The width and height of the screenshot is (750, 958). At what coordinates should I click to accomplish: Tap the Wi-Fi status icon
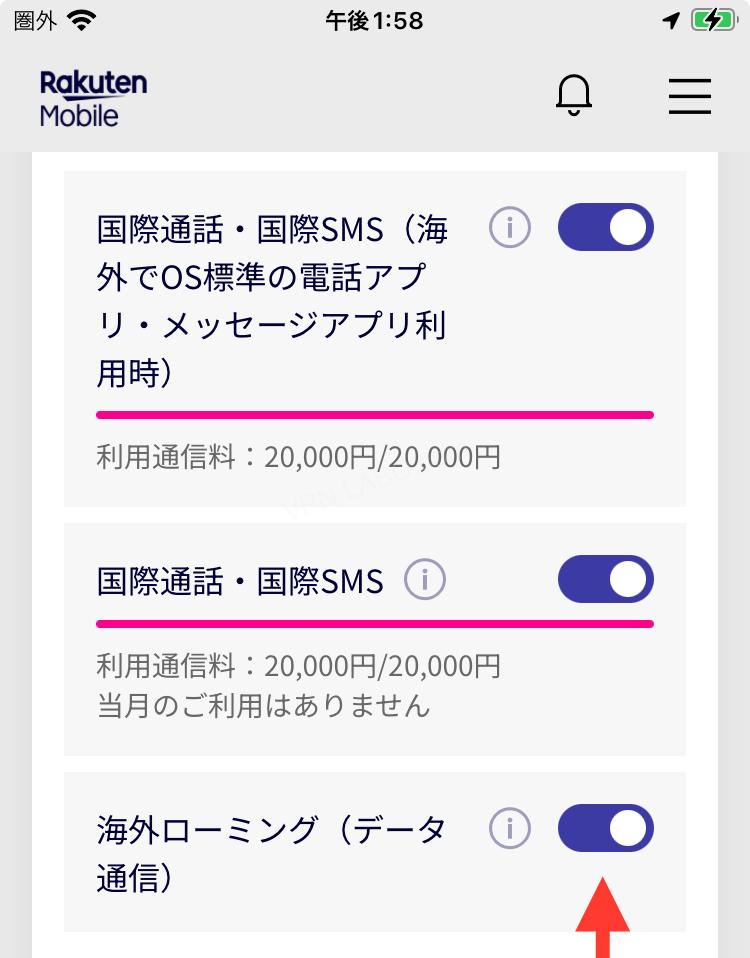(83, 20)
